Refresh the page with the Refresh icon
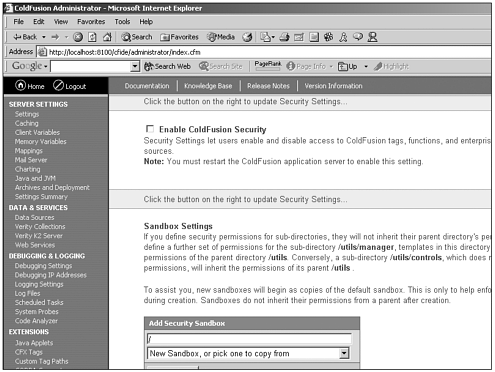The width and height of the screenshot is (495, 372). [92, 37]
